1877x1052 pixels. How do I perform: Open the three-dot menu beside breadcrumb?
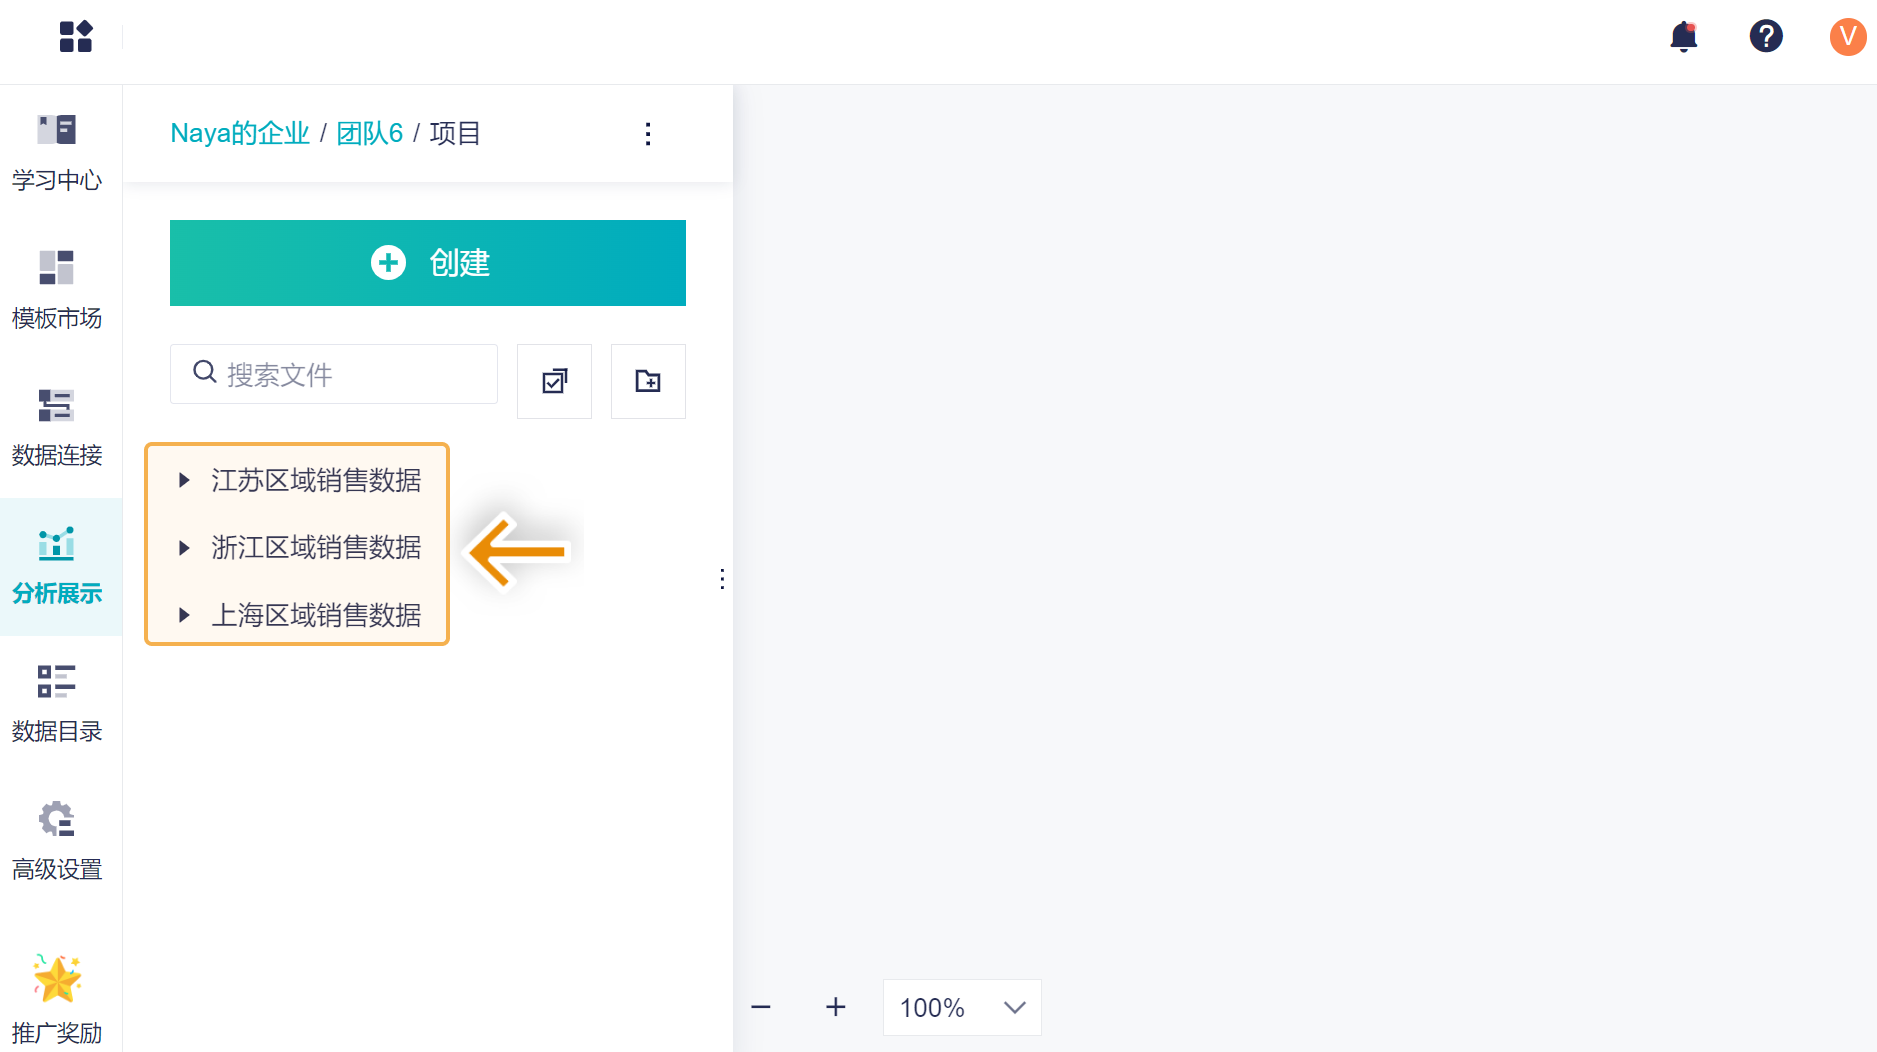pos(648,134)
